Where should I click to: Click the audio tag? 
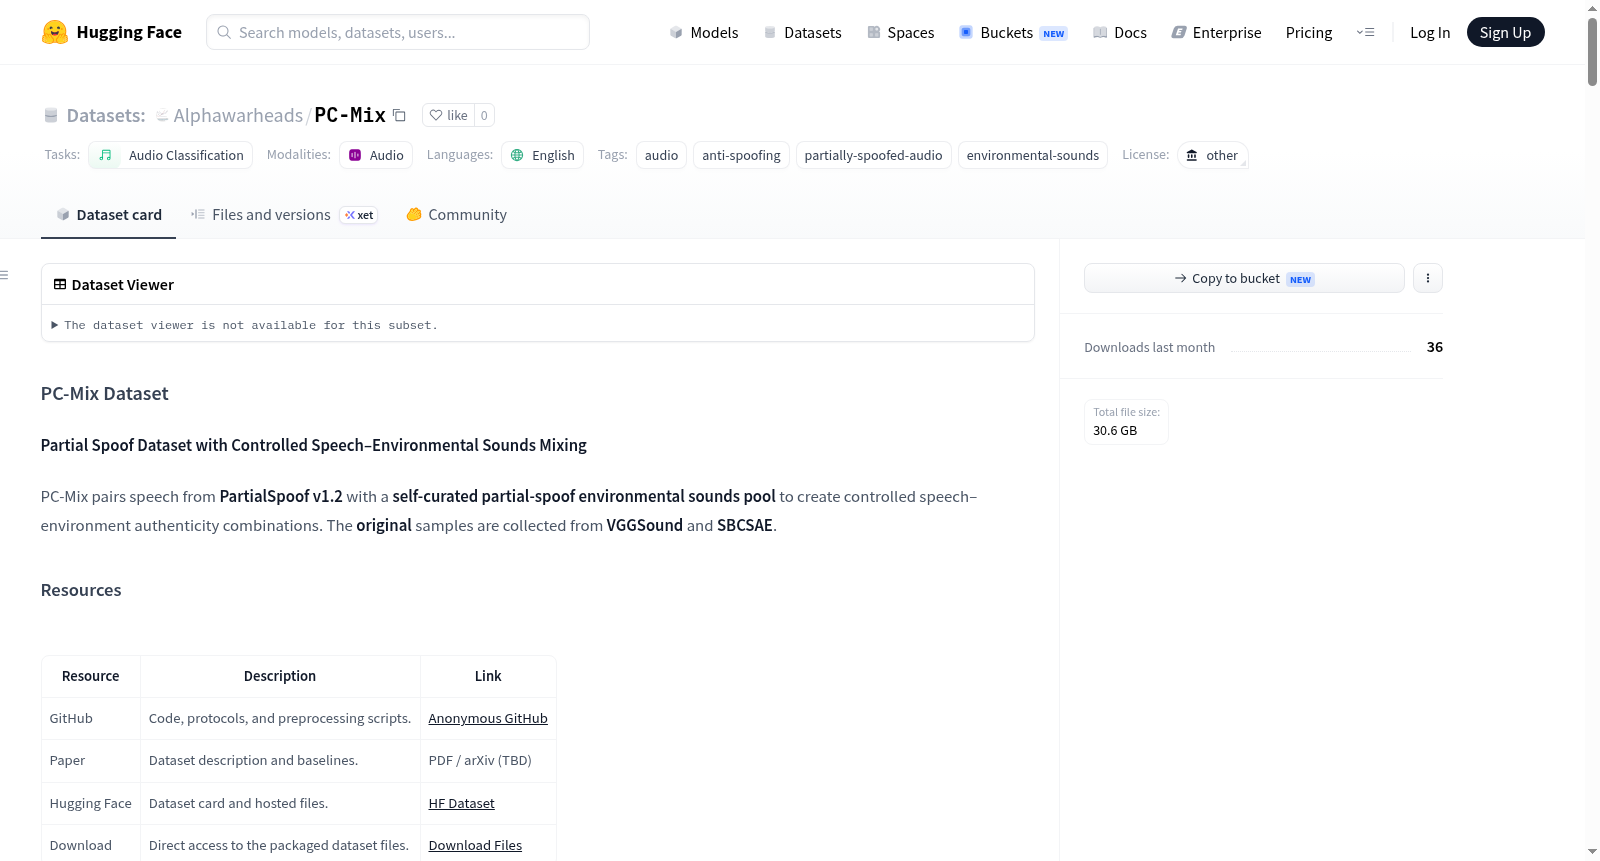[x=661, y=155]
